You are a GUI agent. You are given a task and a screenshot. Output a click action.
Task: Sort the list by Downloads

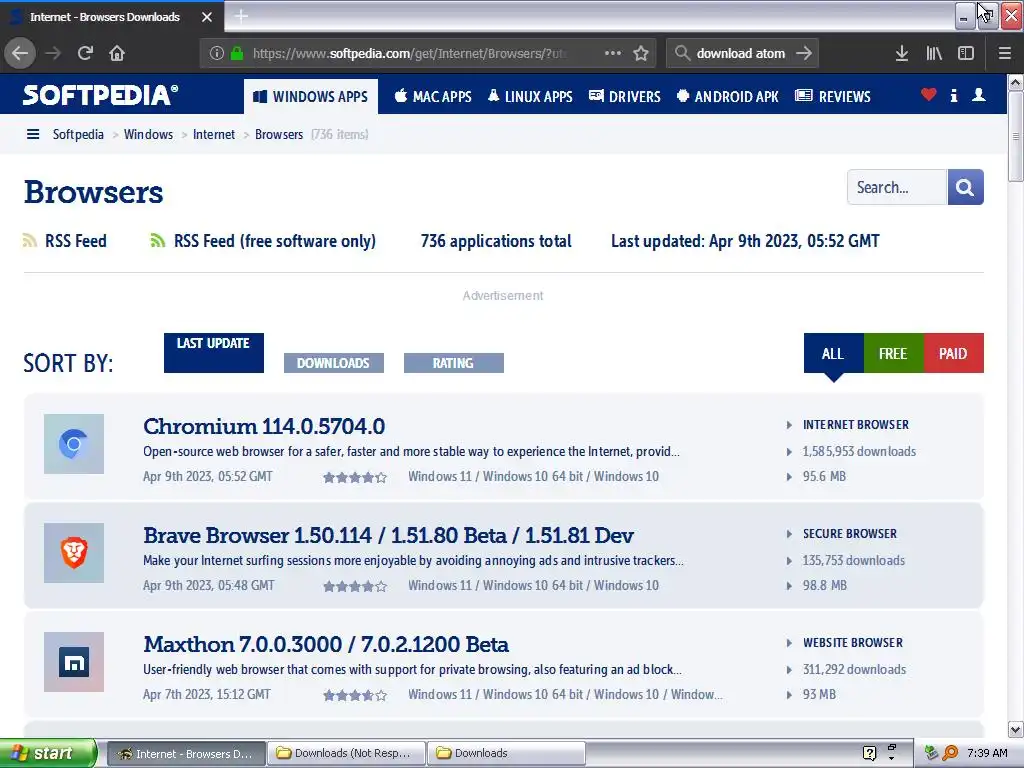click(x=334, y=363)
